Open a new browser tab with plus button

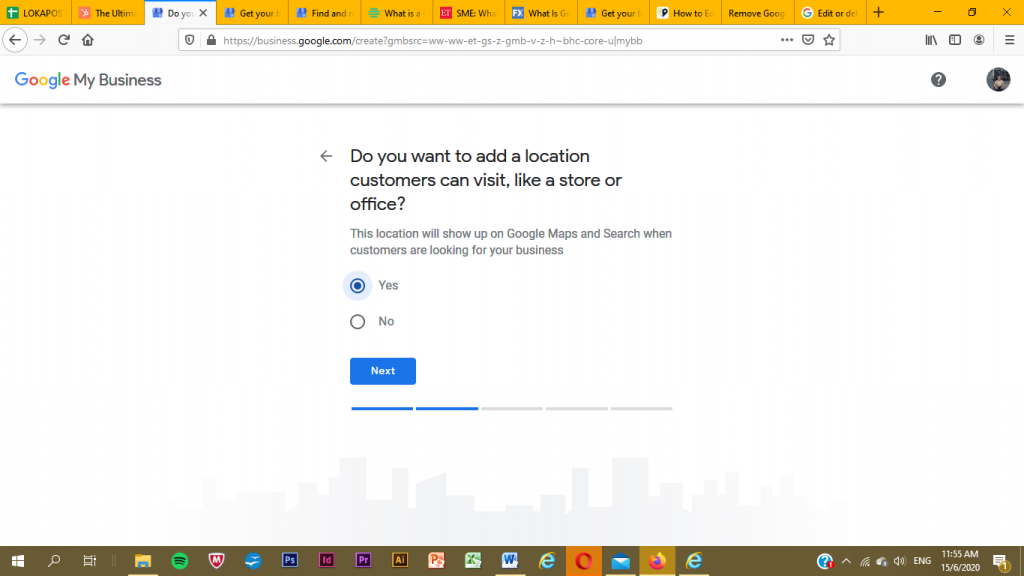tap(879, 13)
